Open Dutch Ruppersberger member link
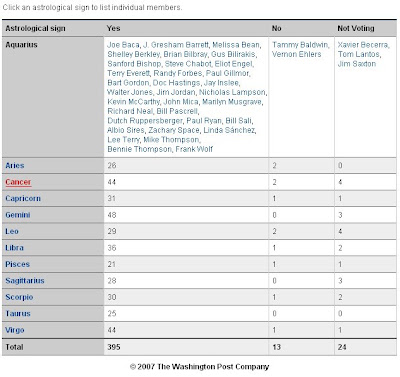 pos(145,121)
